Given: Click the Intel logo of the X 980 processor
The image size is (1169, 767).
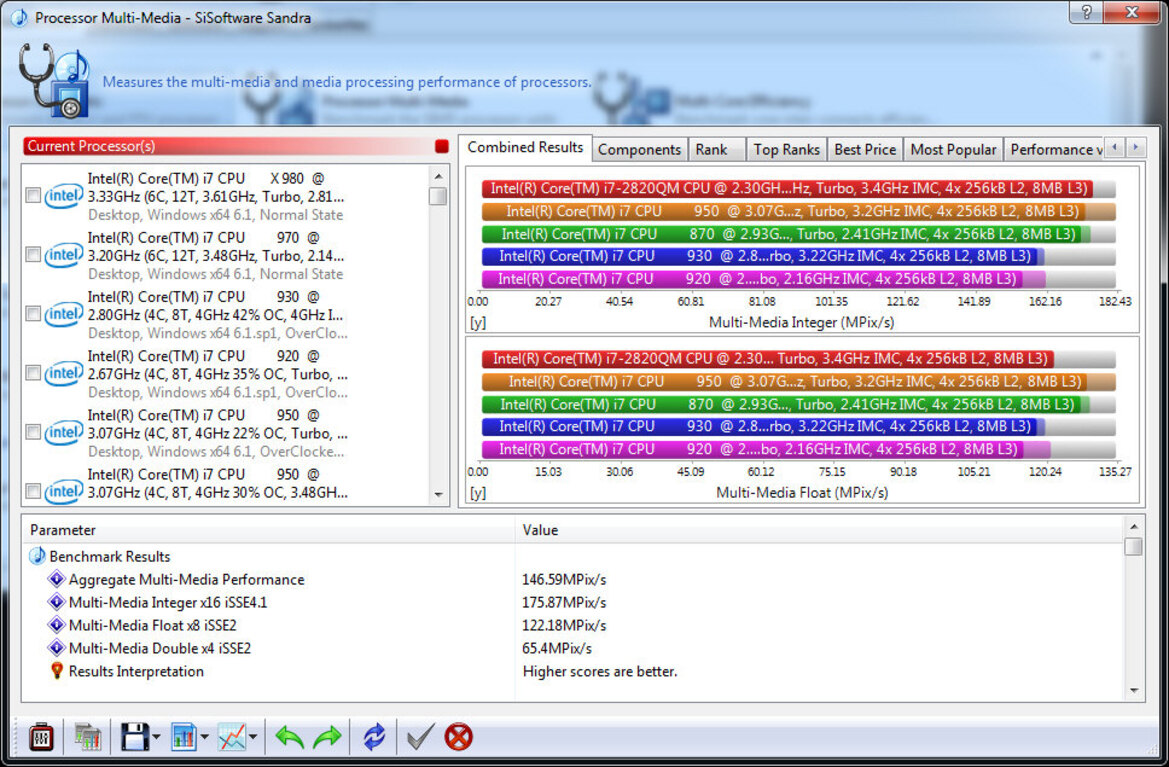Looking at the screenshot, I should (63, 196).
